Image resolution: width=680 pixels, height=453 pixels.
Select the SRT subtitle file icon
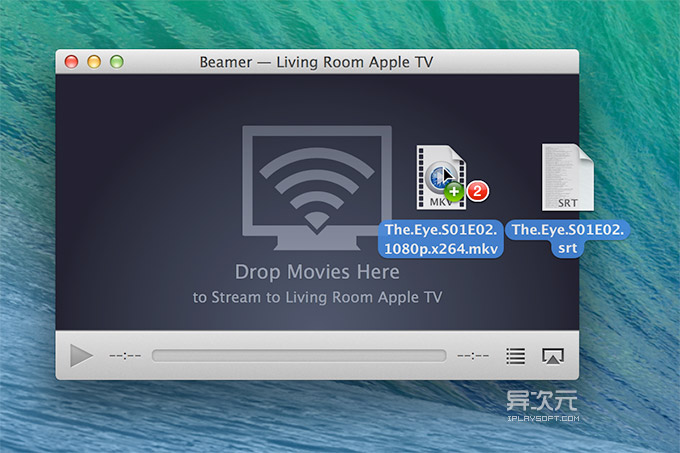coord(567,177)
